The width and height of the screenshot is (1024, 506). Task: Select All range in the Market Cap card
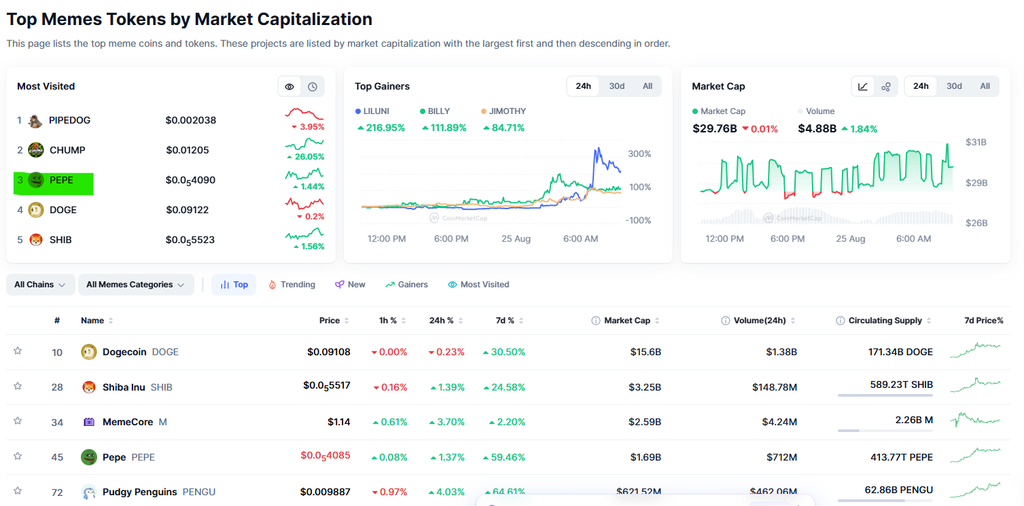(x=985, y=86)
